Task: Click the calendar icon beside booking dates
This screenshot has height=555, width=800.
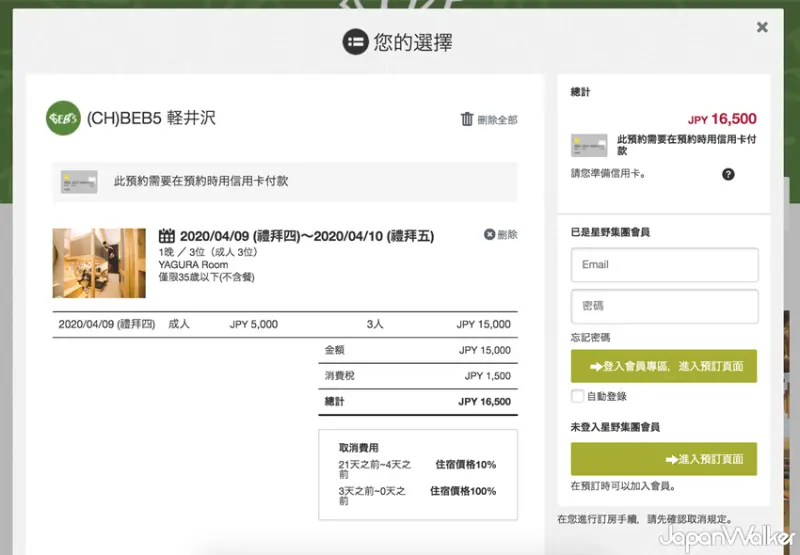Action: [167, 236]
